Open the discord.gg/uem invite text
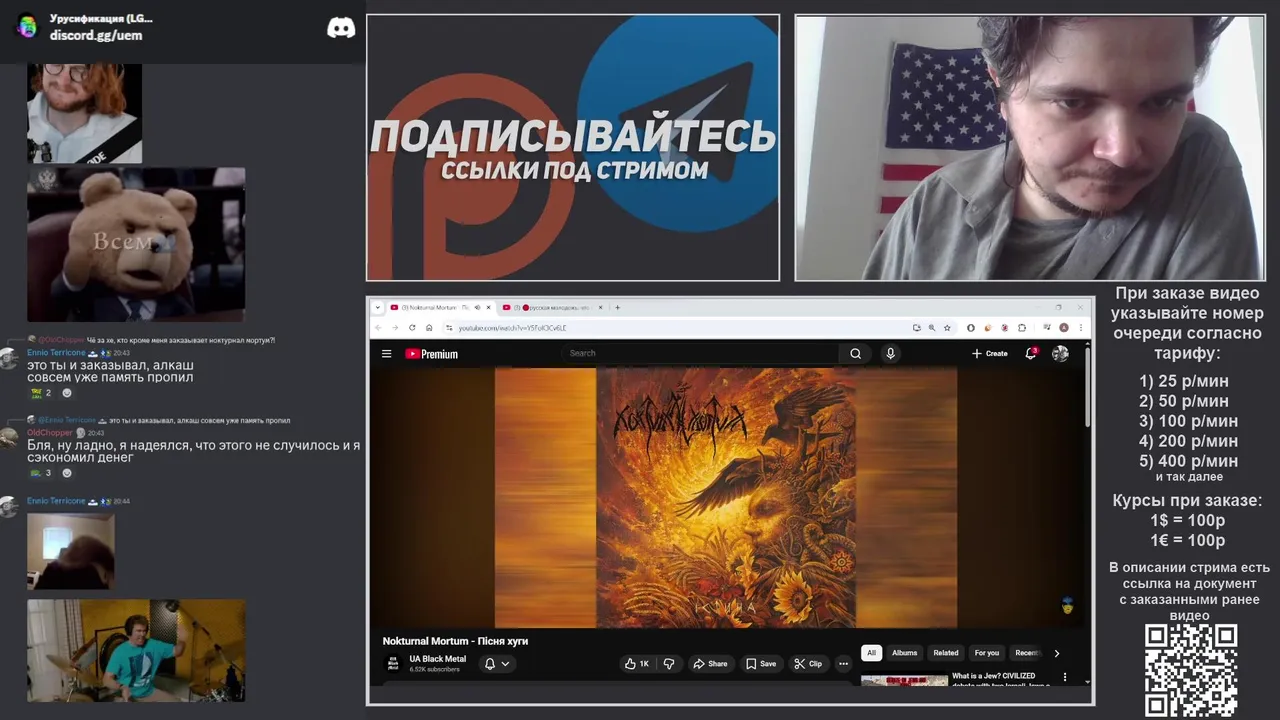 click(x=96, y=35)
